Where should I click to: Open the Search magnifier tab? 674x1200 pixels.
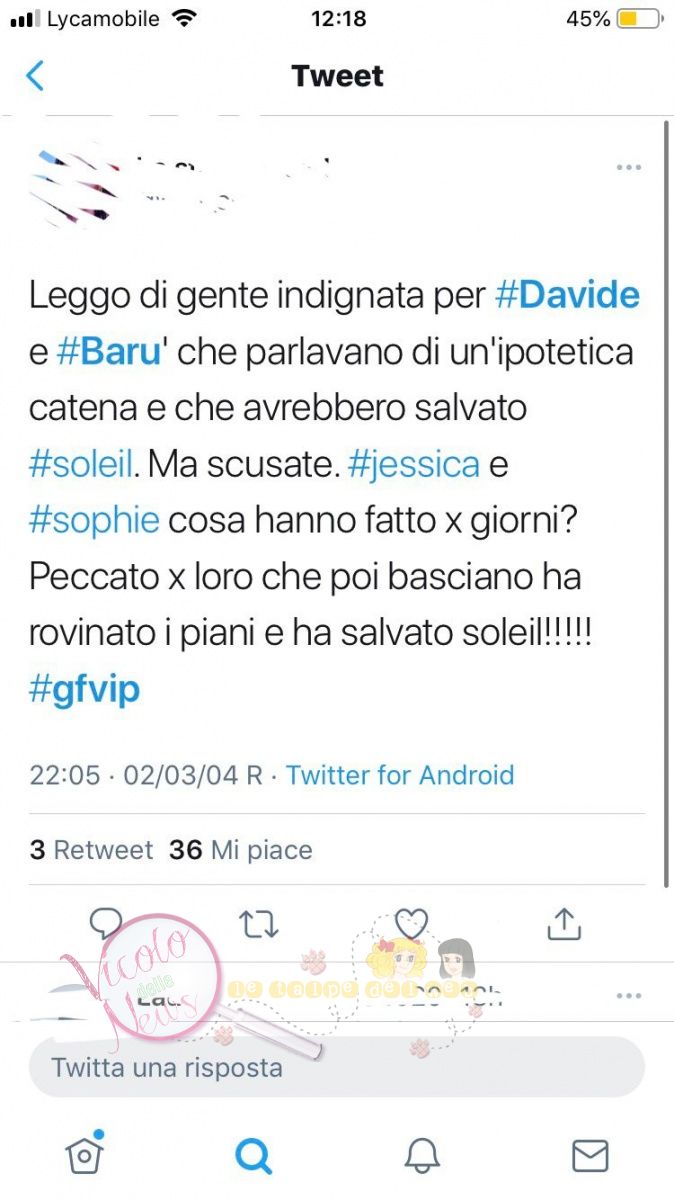coord(253,1155)
